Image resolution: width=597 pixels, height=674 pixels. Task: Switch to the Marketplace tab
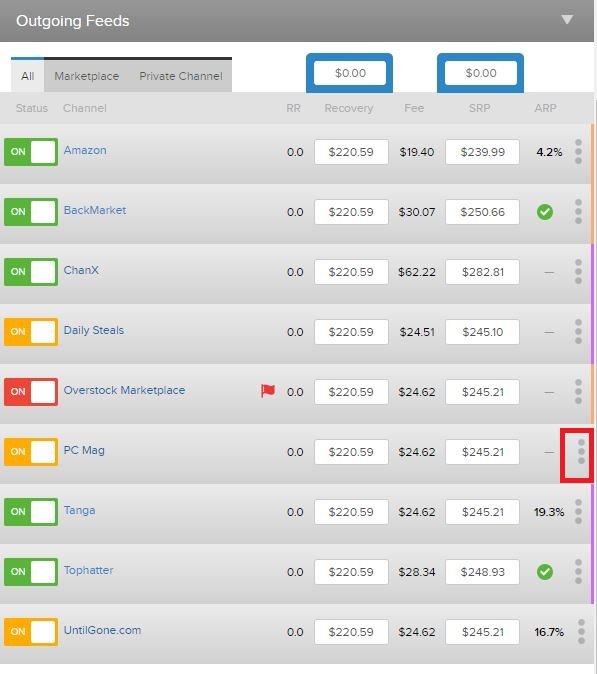[x=86, y=76]
